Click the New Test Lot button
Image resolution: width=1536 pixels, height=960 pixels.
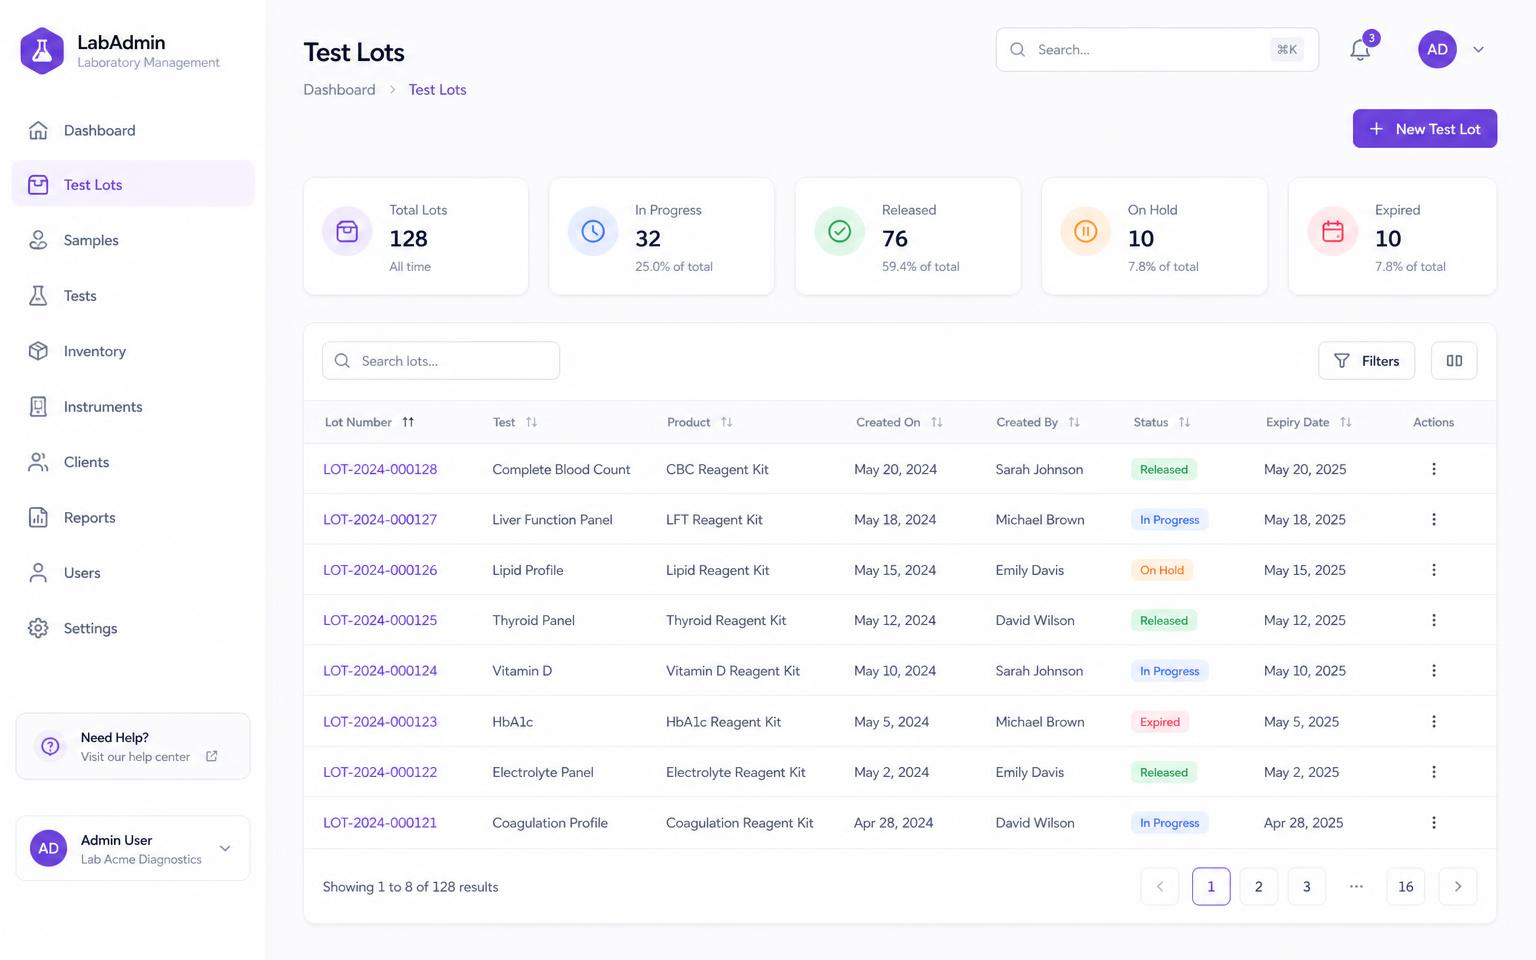(x=1424, y=129)
